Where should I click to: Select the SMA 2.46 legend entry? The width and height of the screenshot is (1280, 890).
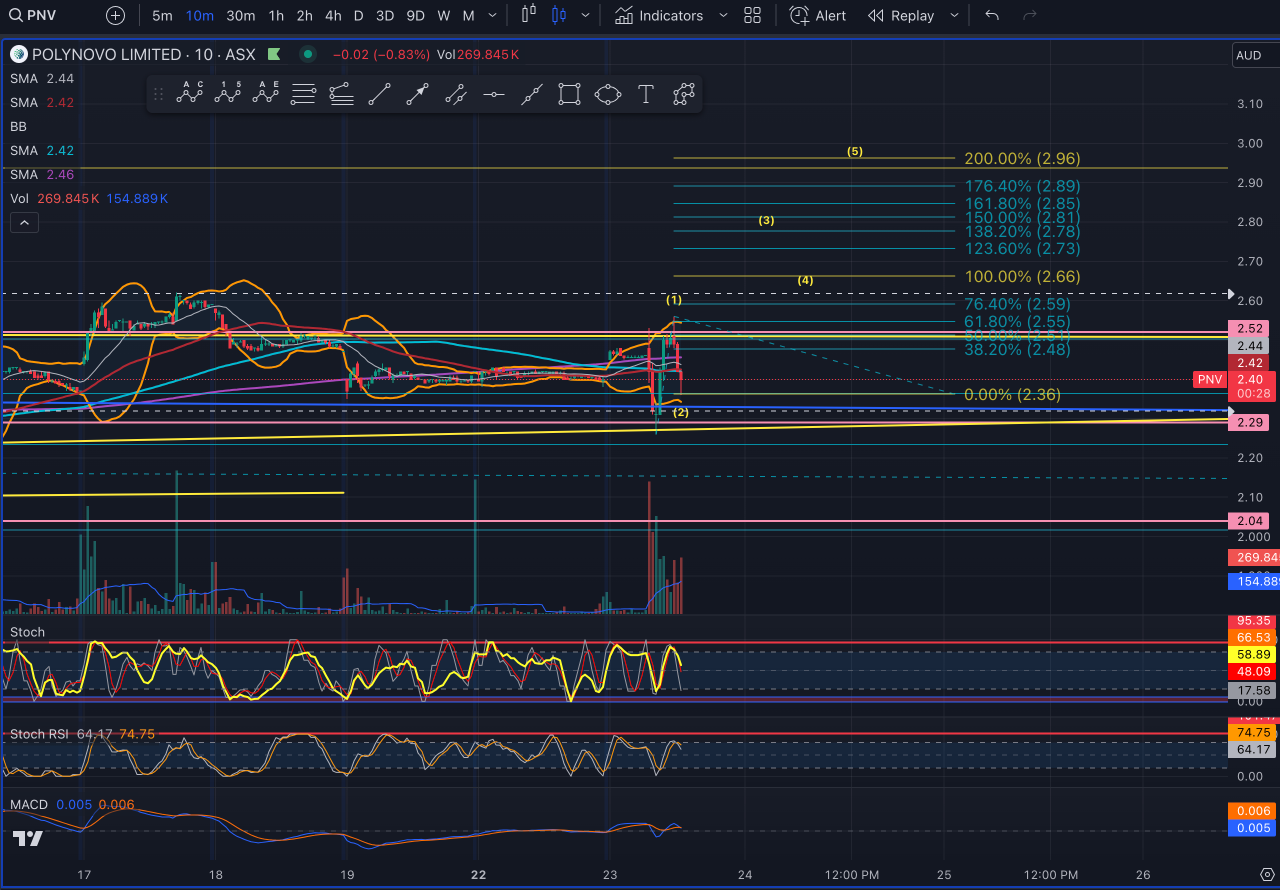tap(42, 174)
